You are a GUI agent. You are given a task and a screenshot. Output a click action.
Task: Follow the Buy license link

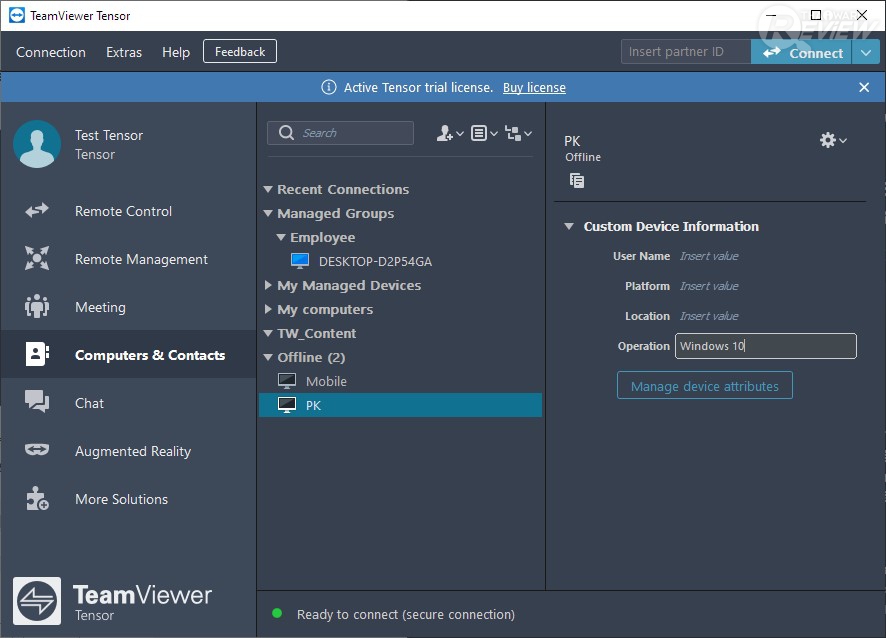tap(534, 88)
